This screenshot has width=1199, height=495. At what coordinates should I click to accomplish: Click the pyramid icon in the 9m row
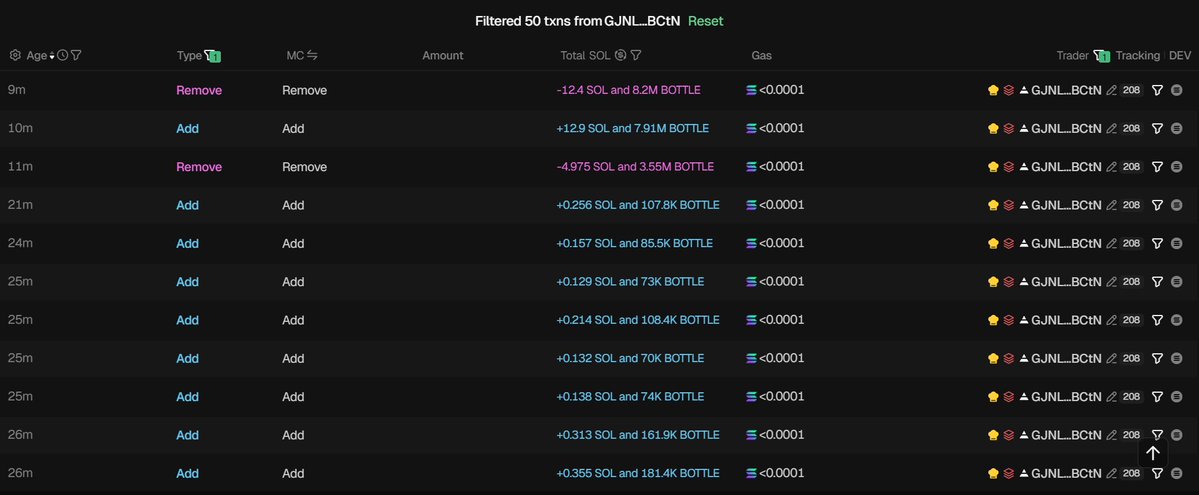pos(1024,90)
